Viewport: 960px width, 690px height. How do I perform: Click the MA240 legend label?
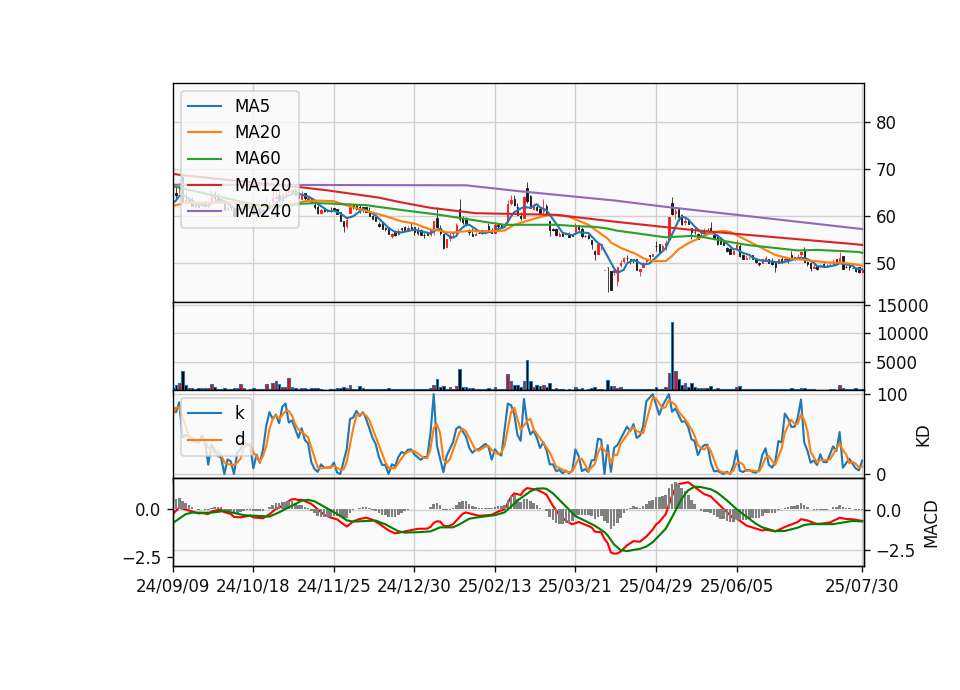pos(263,211)
